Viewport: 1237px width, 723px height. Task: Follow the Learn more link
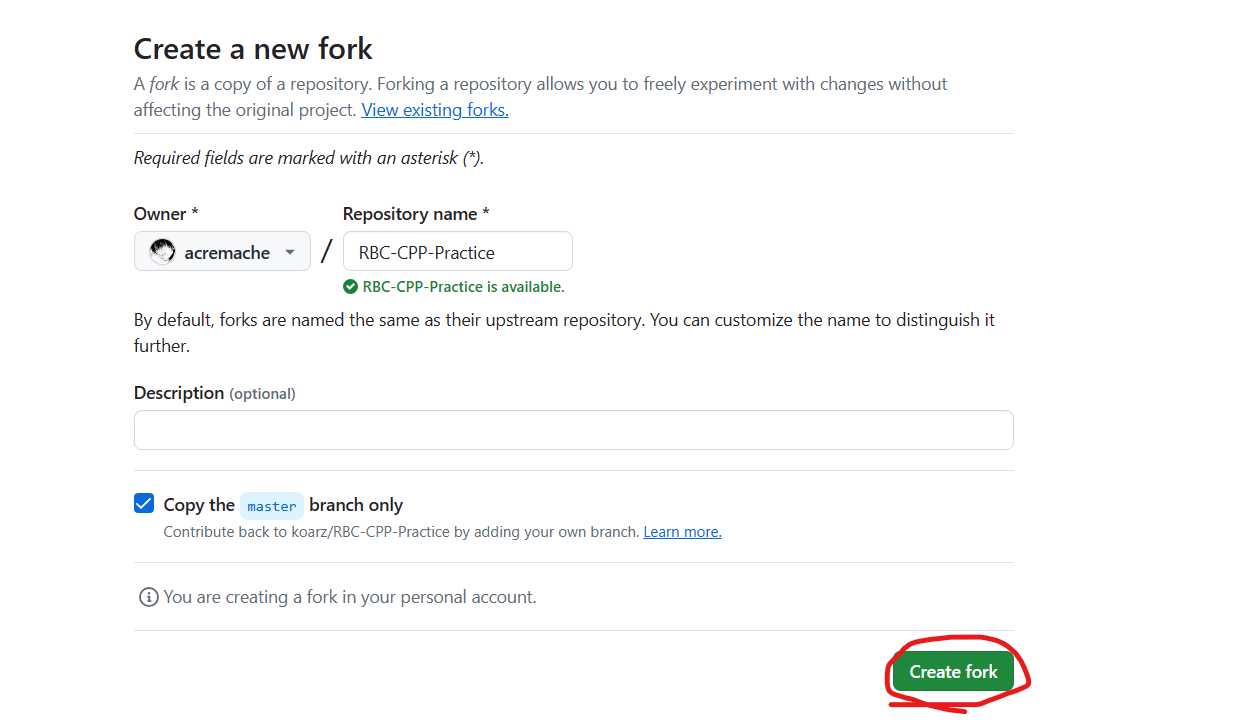coord(682,532)
